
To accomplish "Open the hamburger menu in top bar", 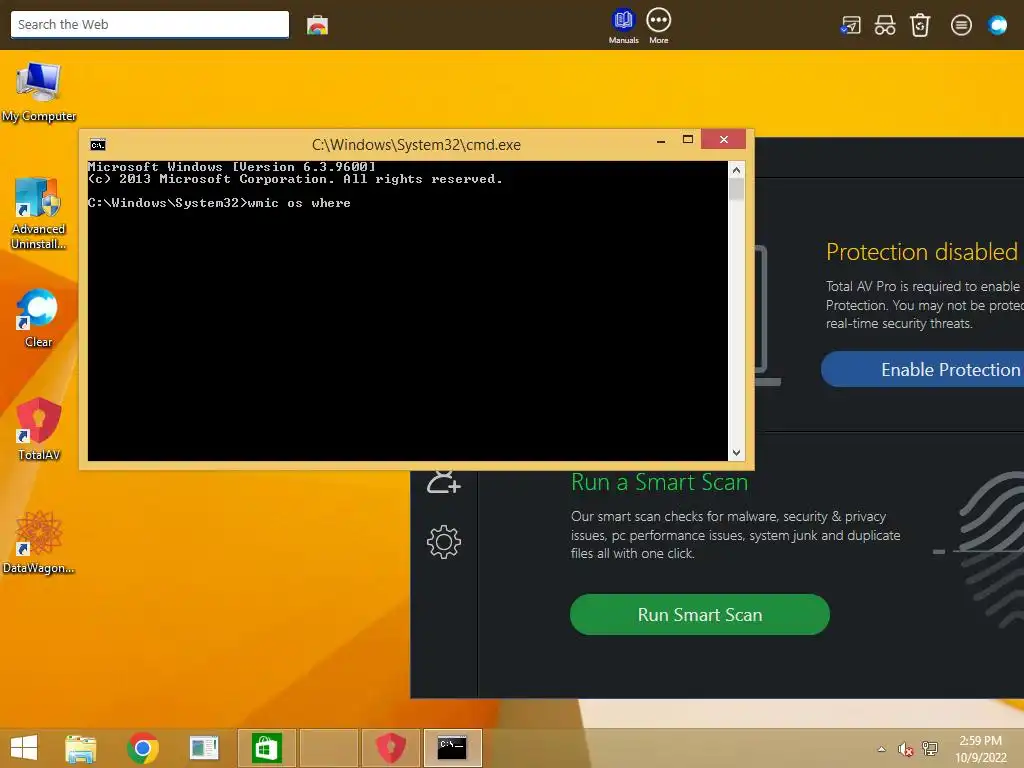I will click(x=961, y=25).
